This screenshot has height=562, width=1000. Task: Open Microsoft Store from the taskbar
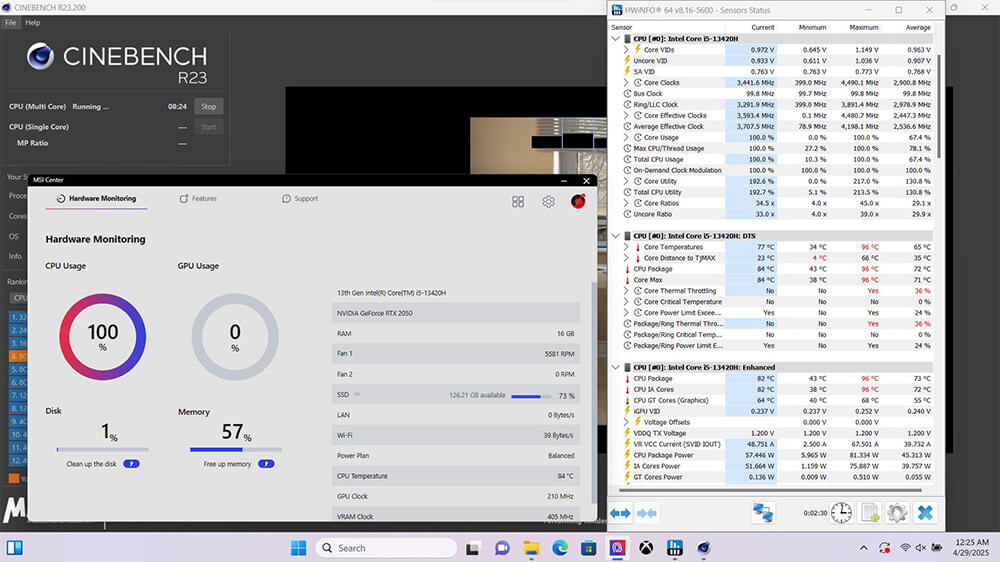pos(589,548)
